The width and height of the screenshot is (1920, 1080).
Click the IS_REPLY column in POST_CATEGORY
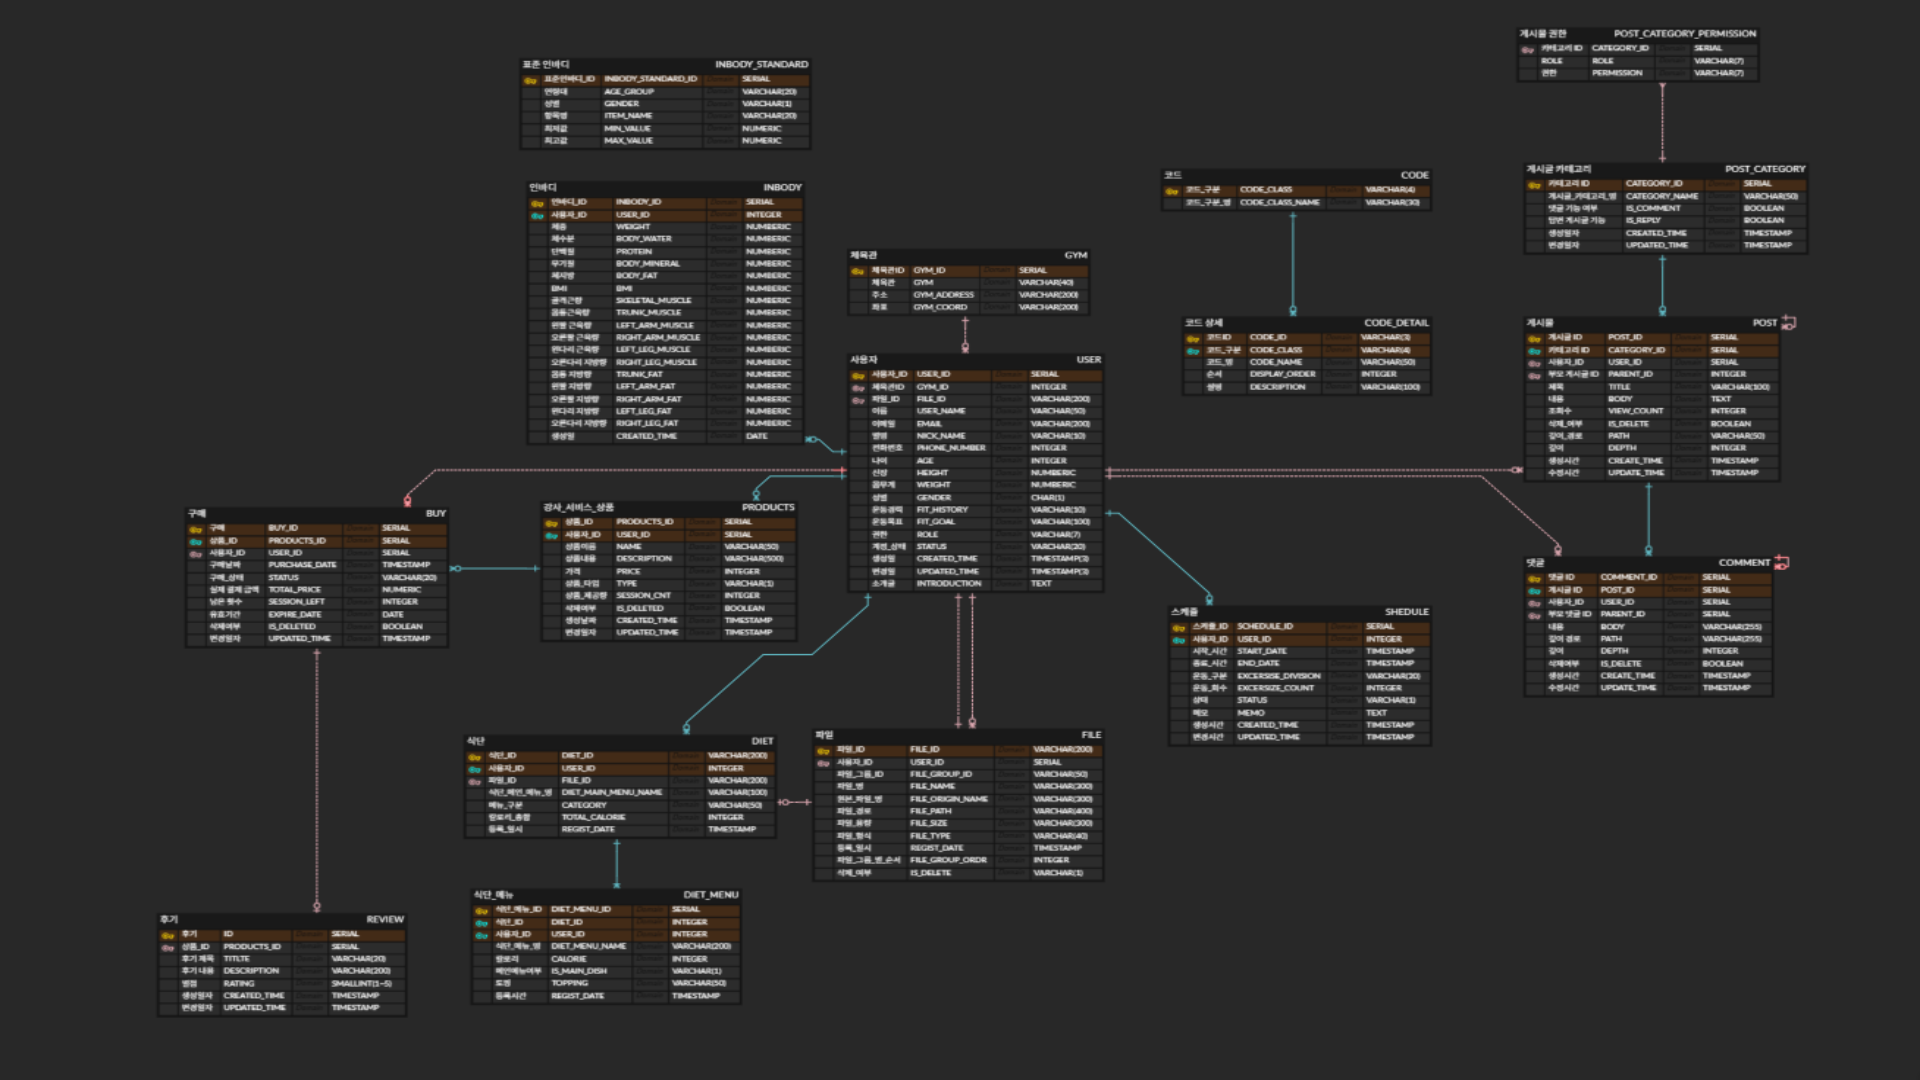[1643, 220]
